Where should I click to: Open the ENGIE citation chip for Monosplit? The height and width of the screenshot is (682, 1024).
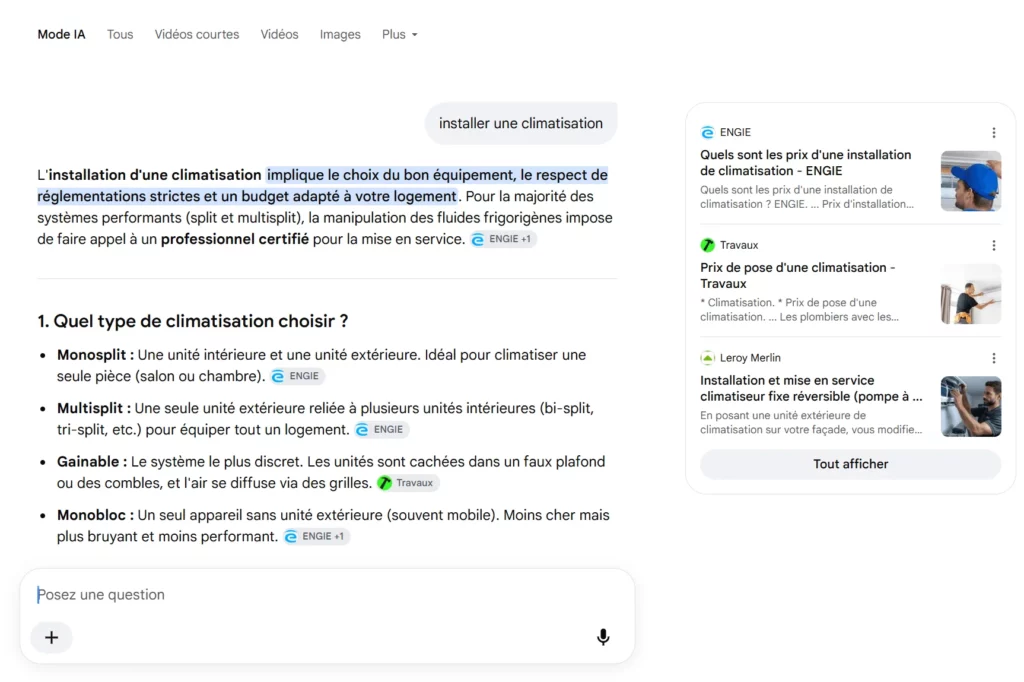[297, 376]
